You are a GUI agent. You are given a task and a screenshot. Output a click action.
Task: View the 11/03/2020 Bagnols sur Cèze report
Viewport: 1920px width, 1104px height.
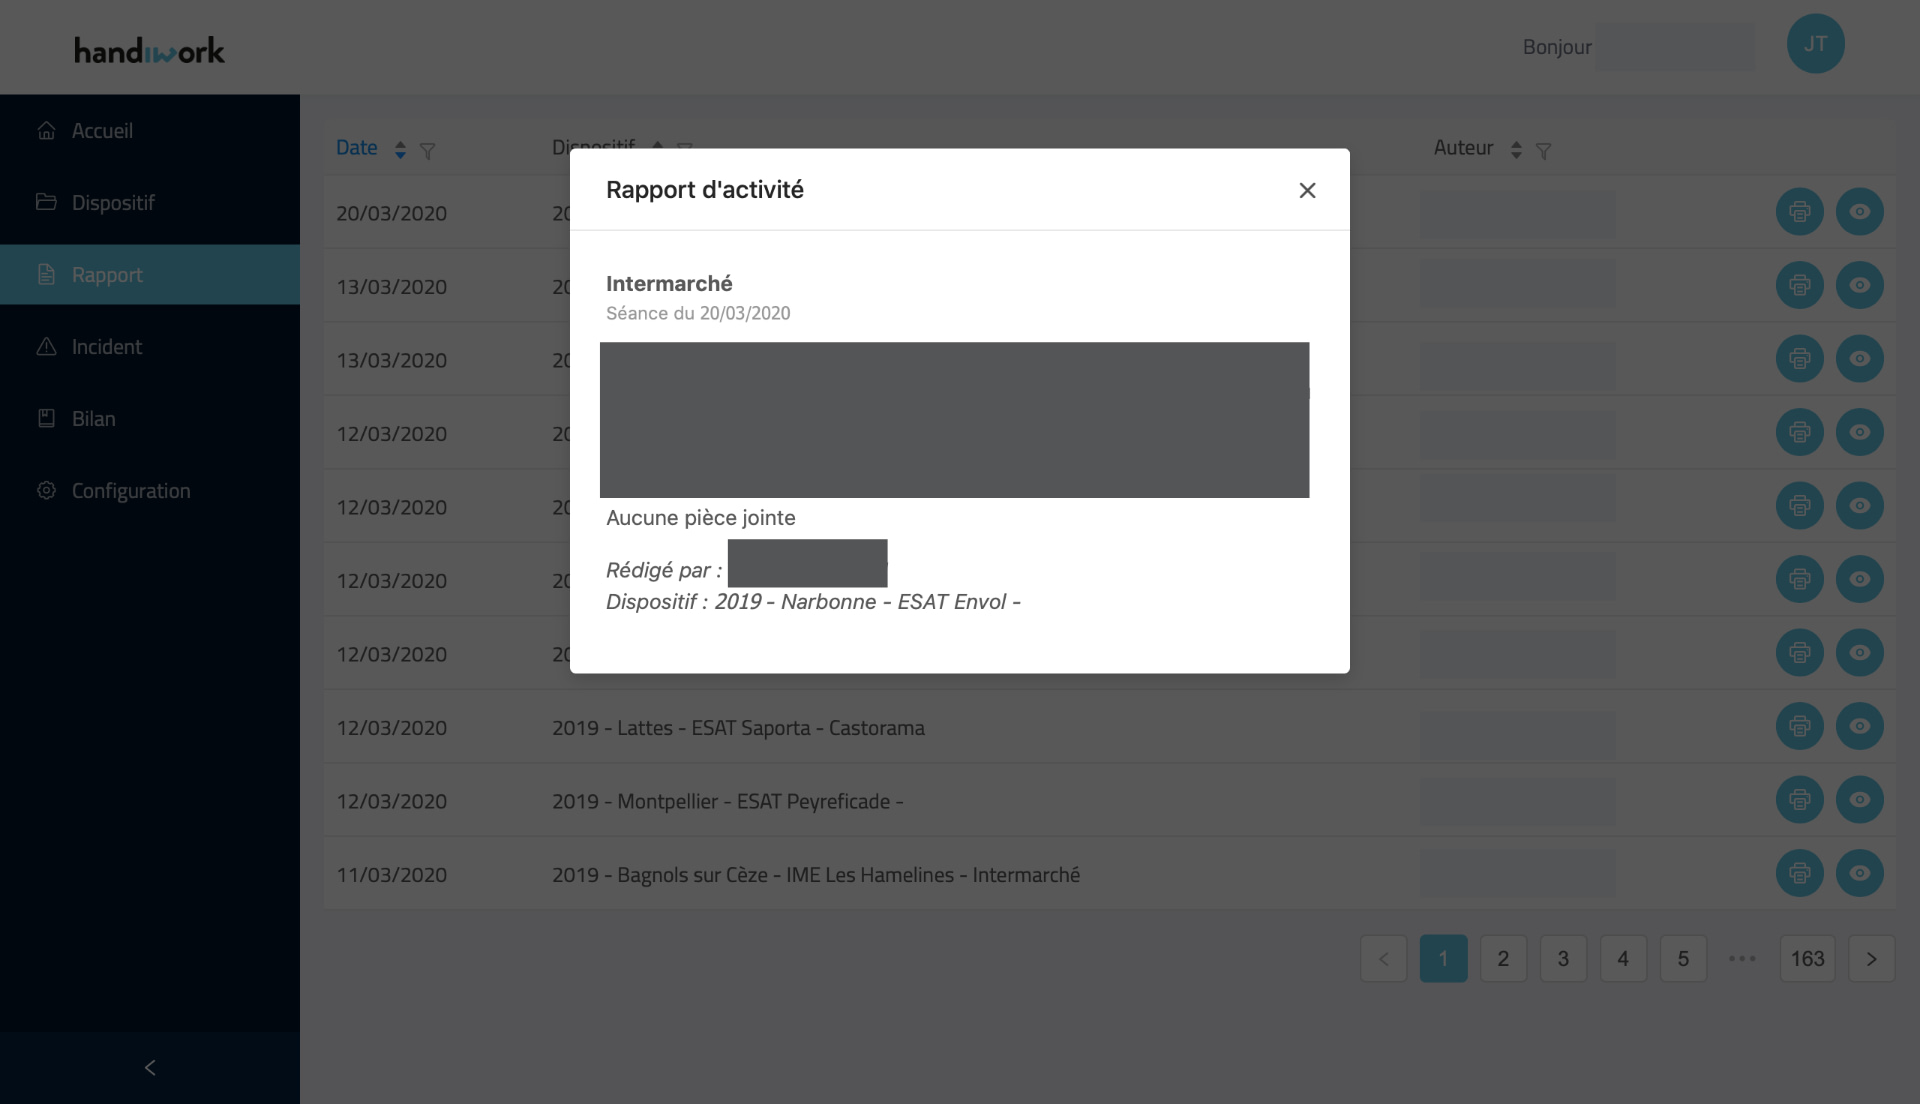click(x=1859, y=873)
